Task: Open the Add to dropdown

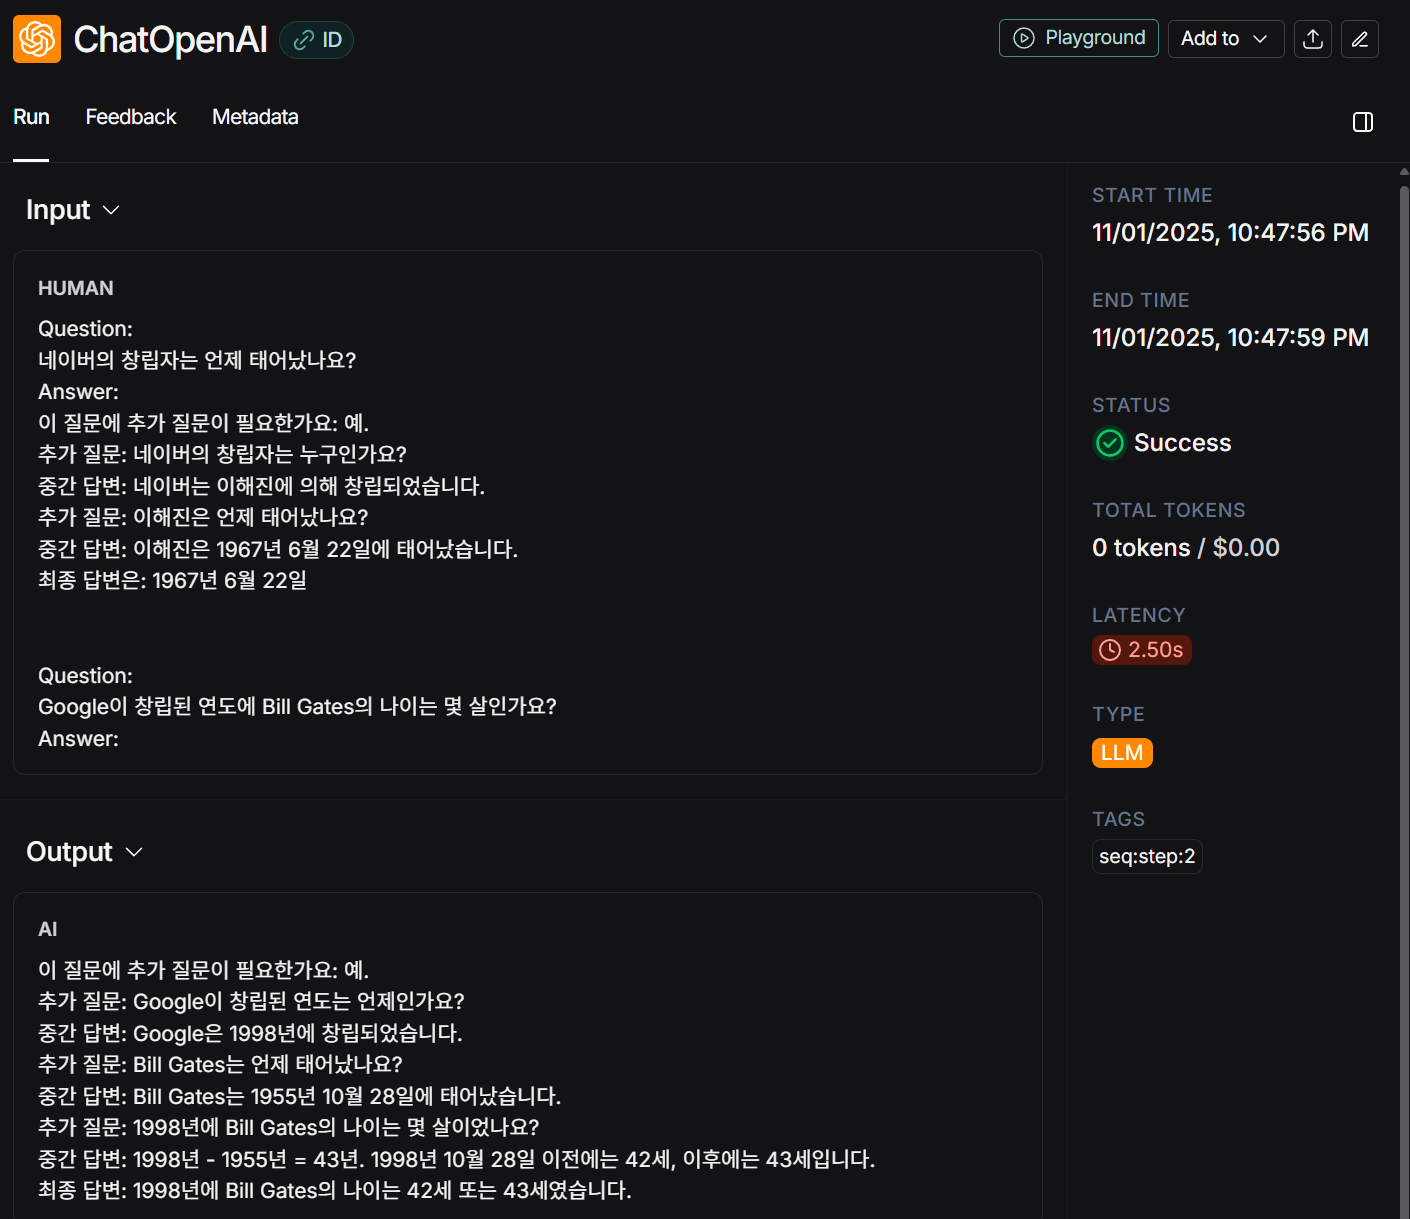Action: [1226, 38]
